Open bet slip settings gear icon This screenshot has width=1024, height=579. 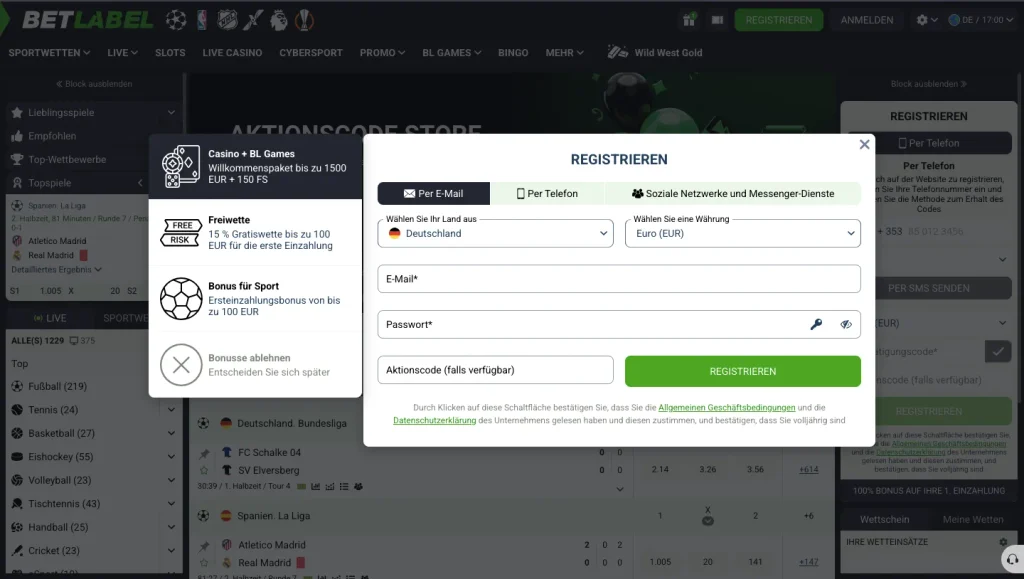pyautogui.click(x=1003, y=542)
